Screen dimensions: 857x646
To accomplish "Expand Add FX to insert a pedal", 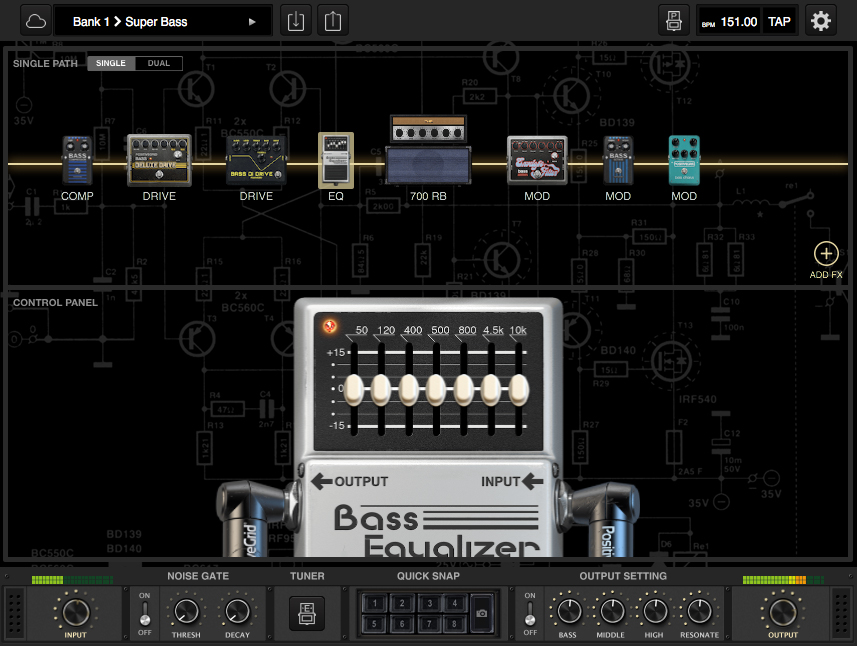I will (826, 253).
